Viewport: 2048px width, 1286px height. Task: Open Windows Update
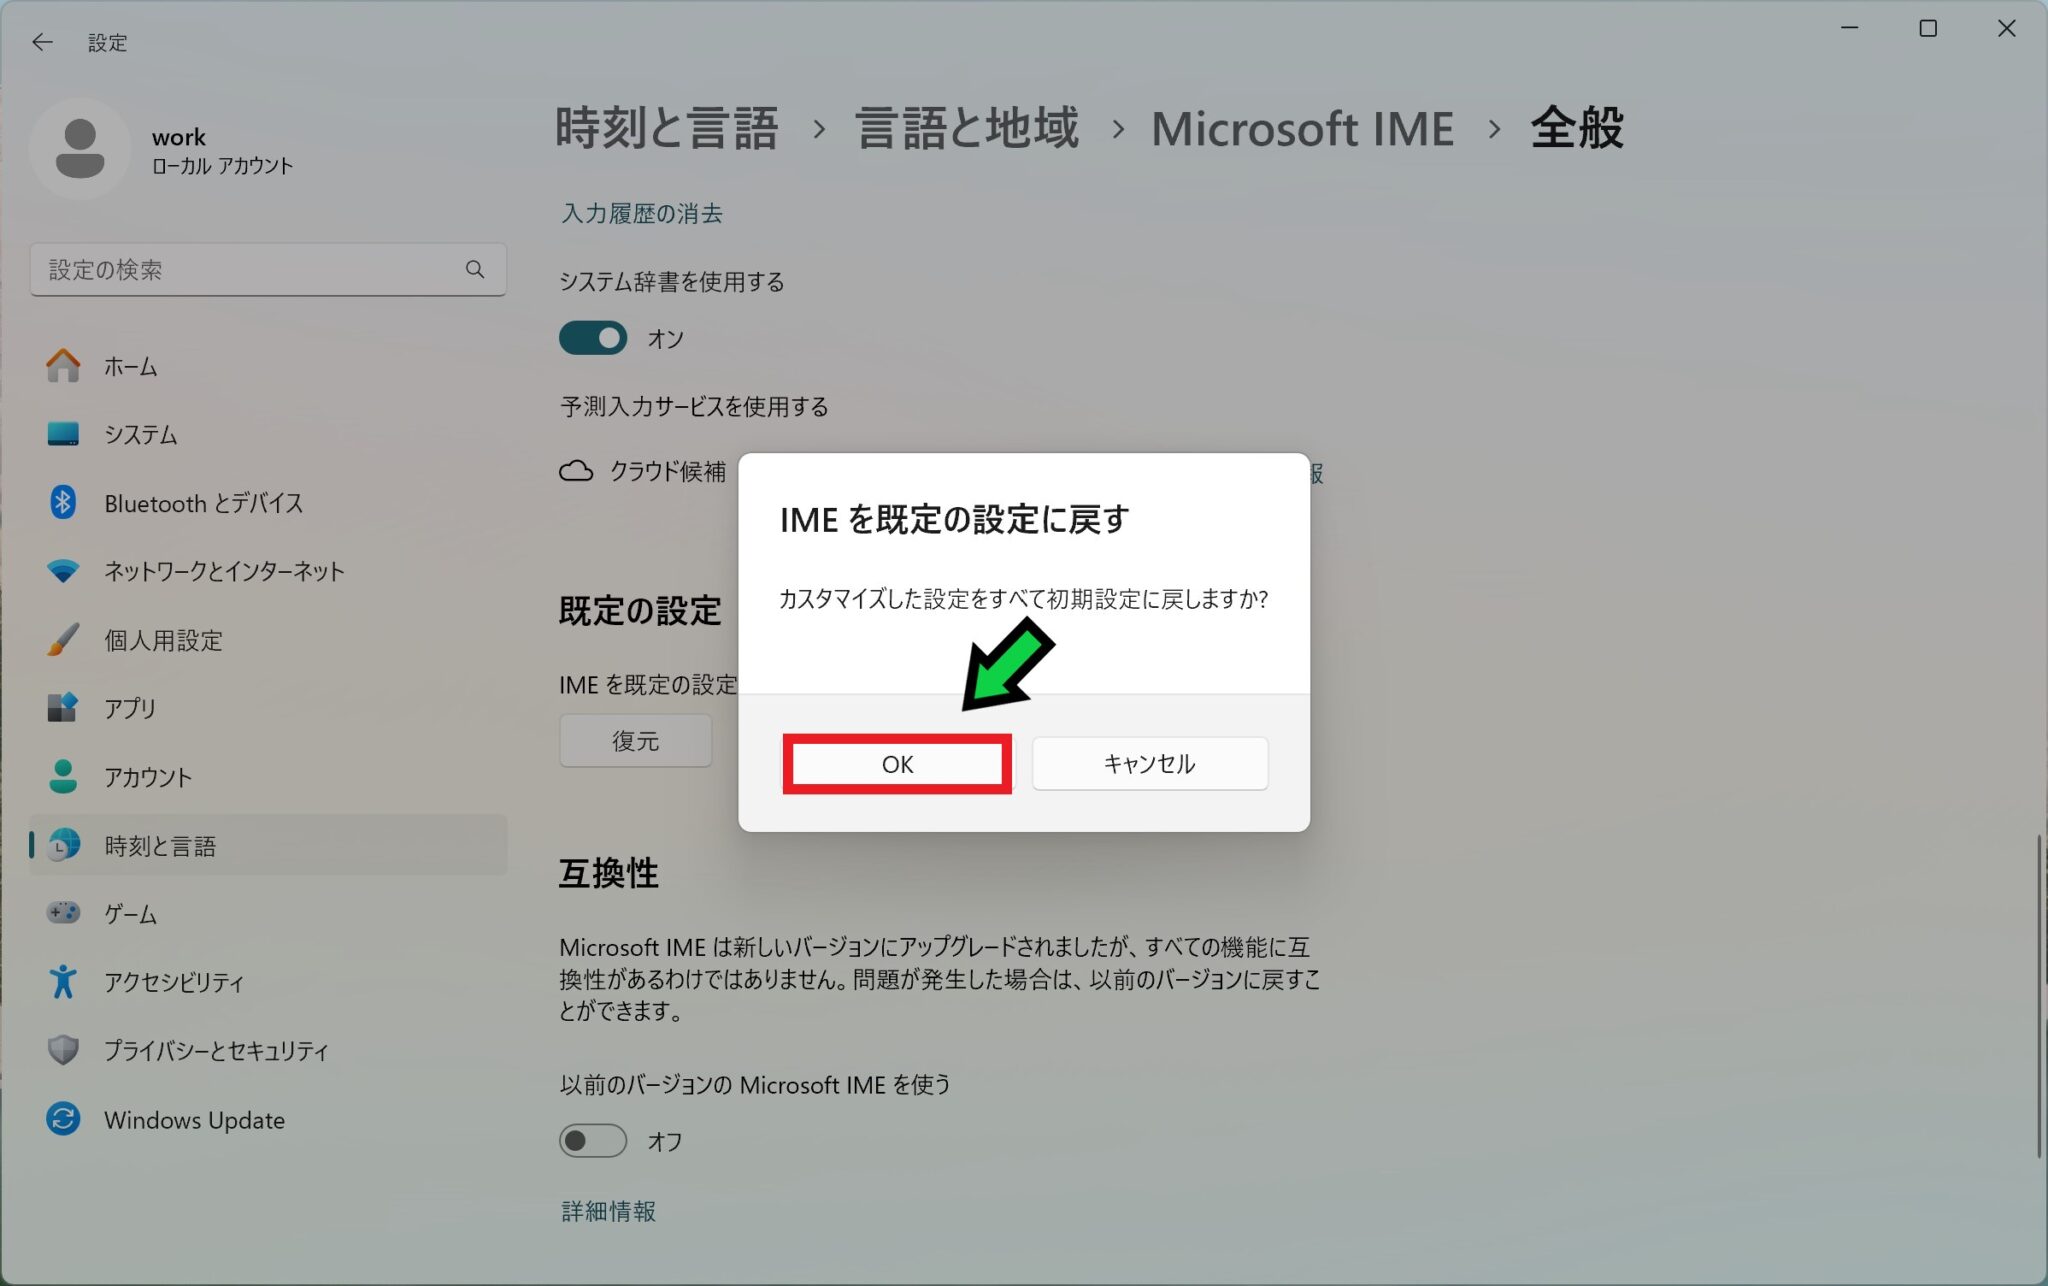click(x=193, y=1119)
